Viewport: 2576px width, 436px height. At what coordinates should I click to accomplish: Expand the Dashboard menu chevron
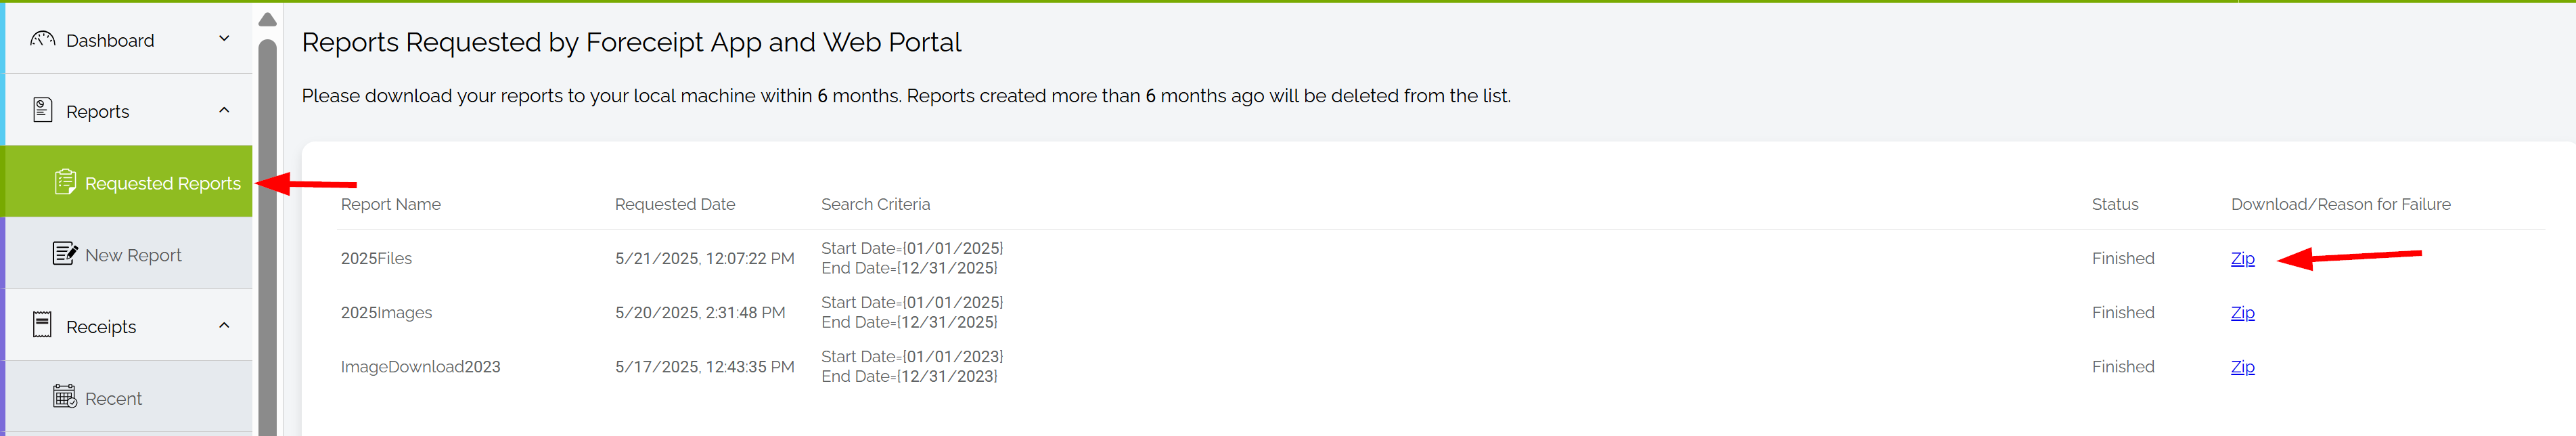pos(224,39)
